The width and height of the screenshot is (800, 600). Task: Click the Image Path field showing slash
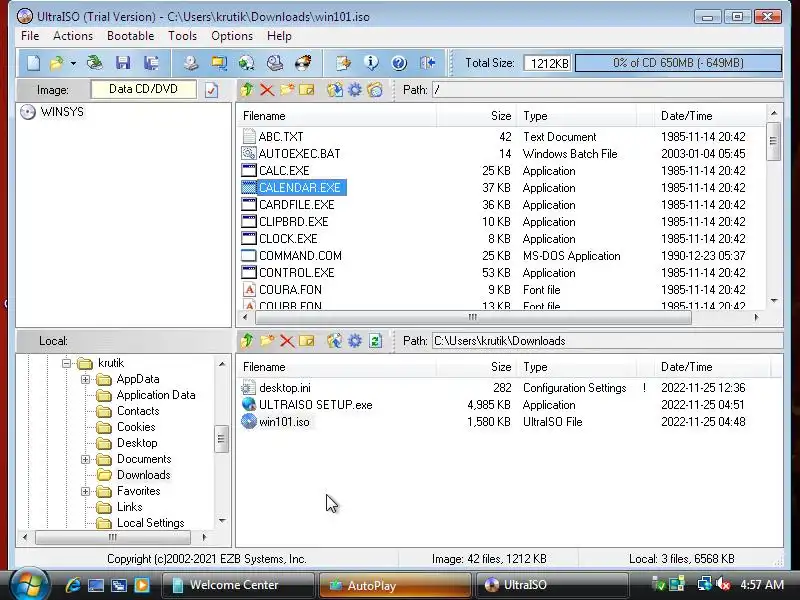click(607, 90)
